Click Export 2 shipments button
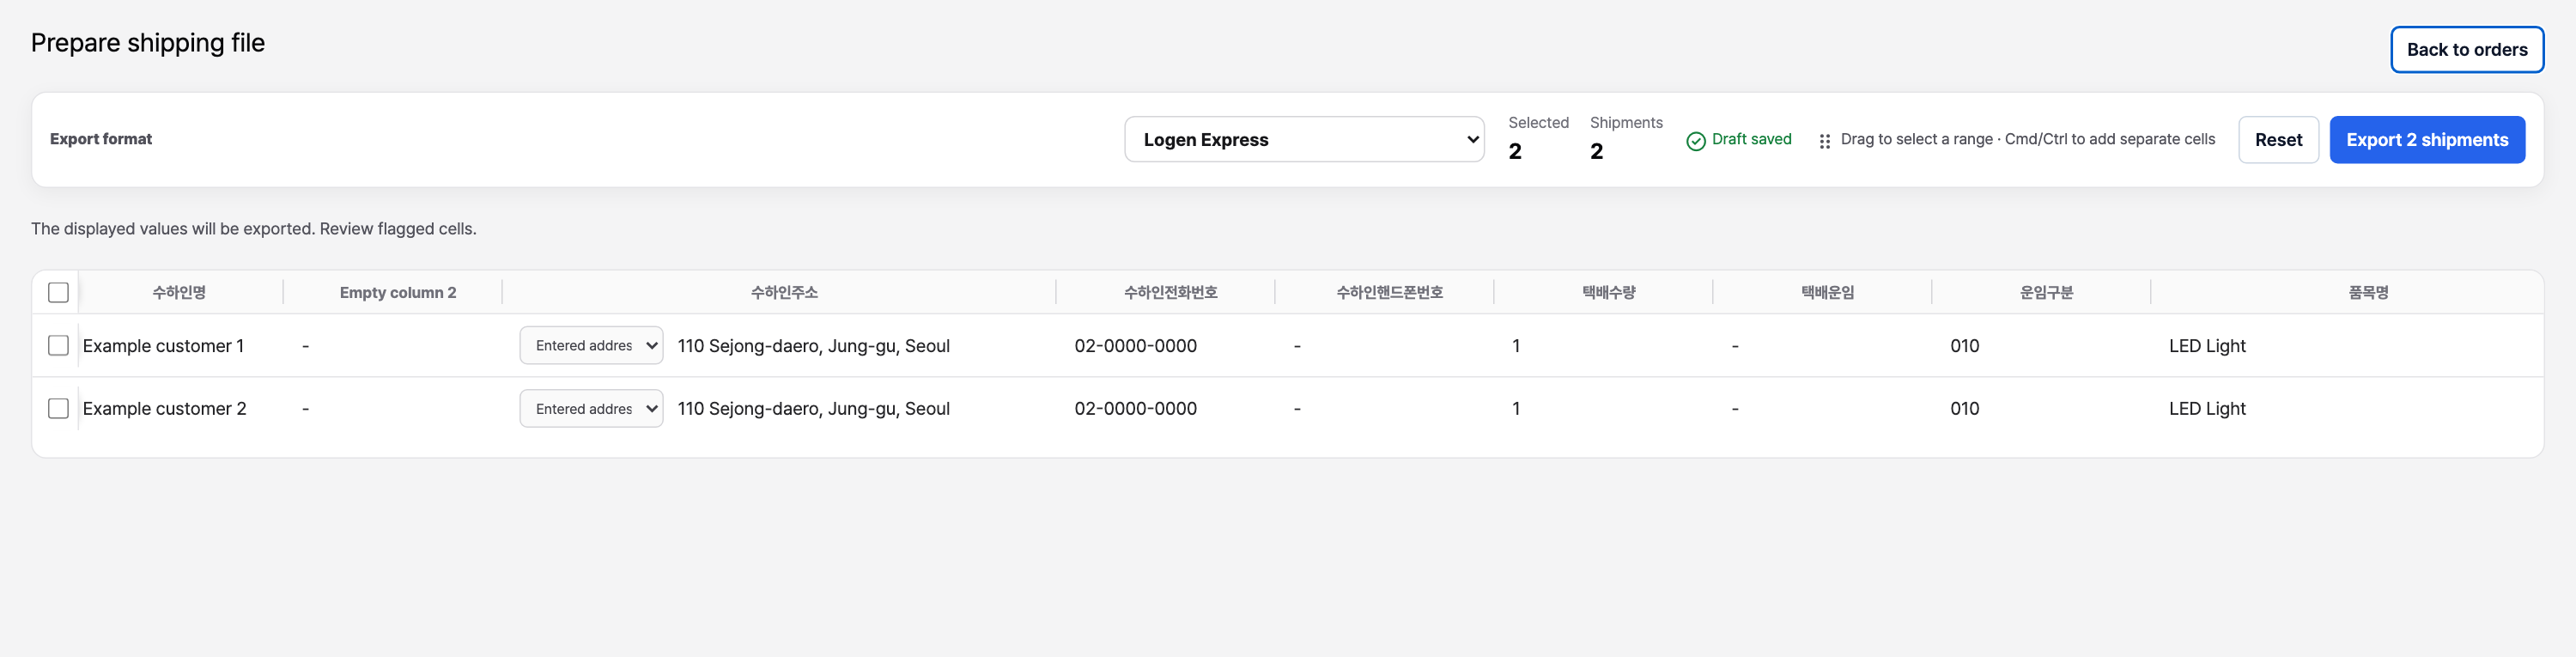Image resolution: width=2576 pixels, height=657 pixels. pos(2427,139)
